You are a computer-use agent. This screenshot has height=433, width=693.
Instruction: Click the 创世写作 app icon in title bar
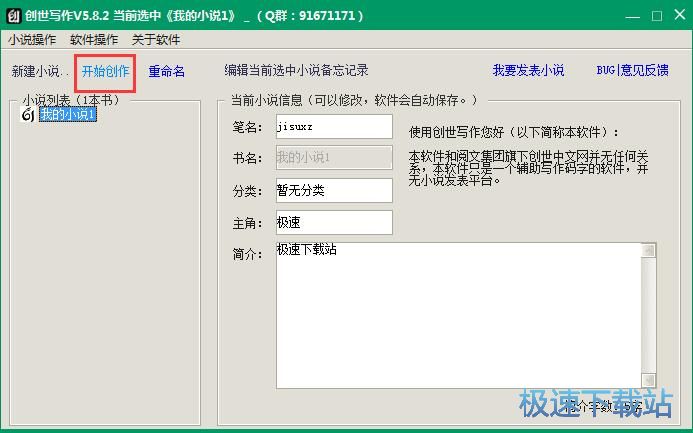click(x=14, y=15)
